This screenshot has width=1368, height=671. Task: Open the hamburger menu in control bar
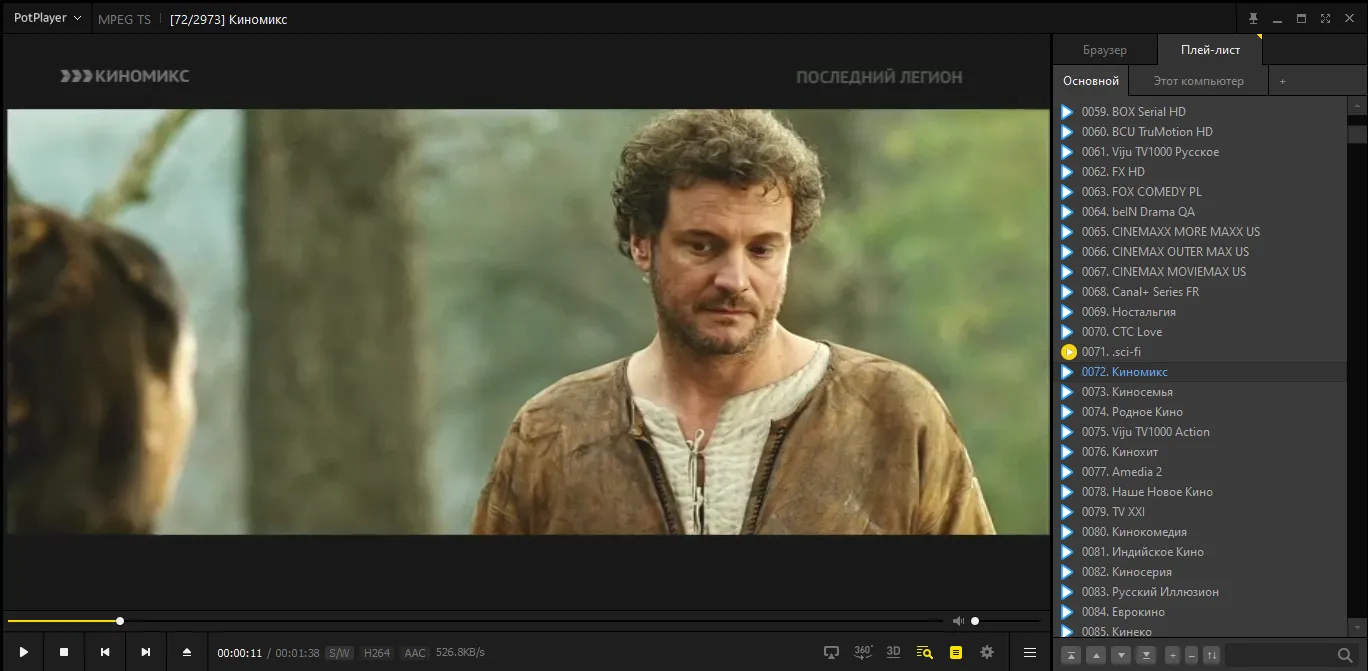1030,652
